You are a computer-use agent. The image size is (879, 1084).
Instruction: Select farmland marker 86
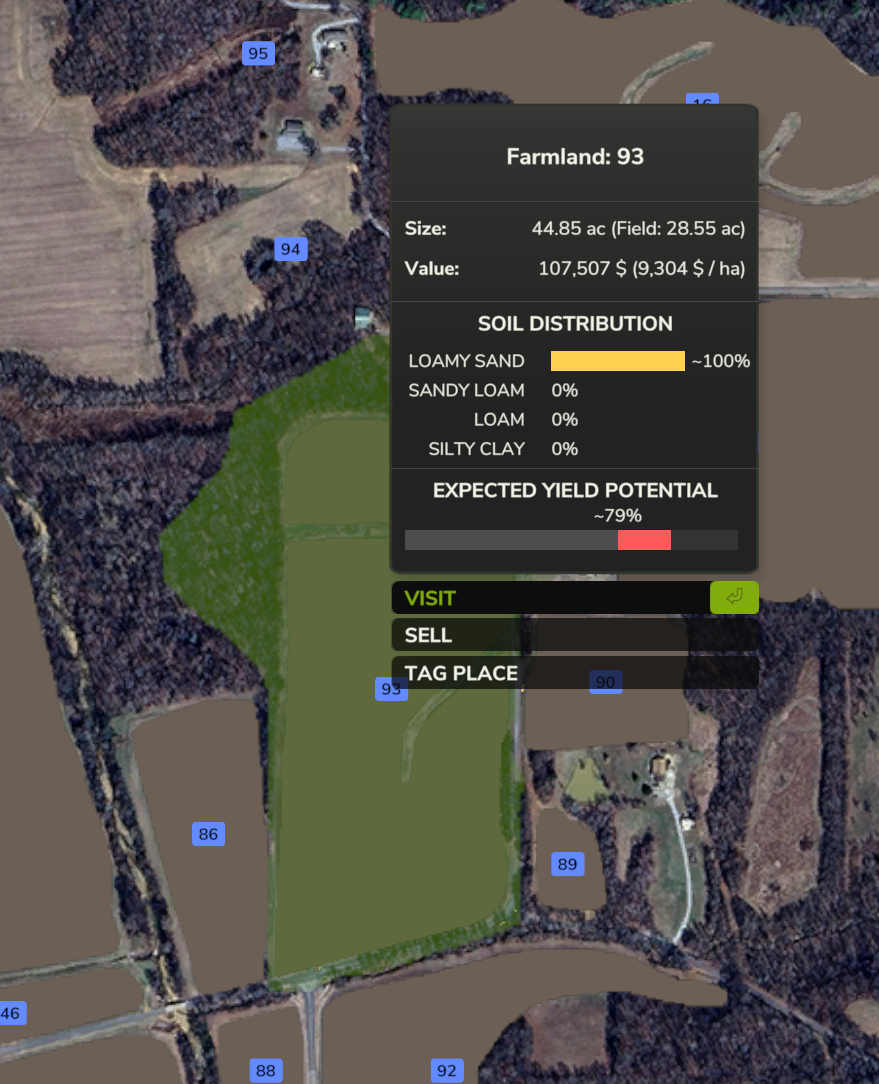point(208,834)
